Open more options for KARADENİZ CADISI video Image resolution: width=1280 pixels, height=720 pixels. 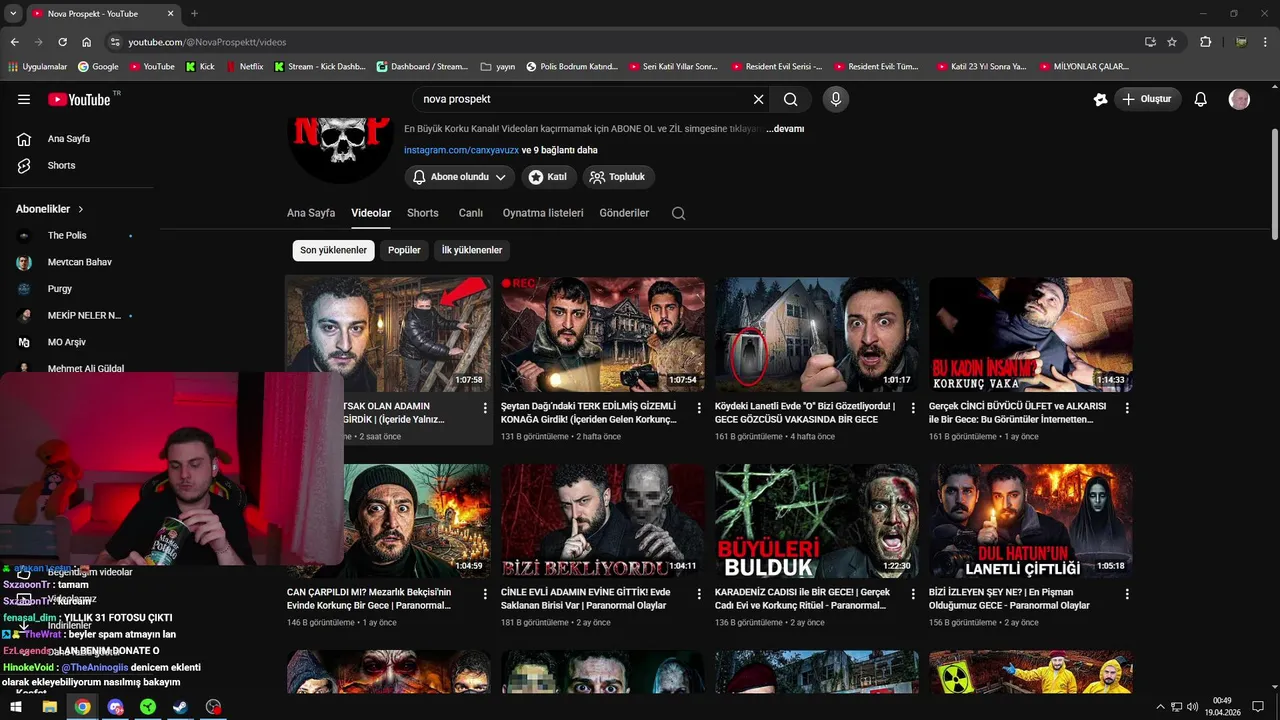click(x=913, y=594)
